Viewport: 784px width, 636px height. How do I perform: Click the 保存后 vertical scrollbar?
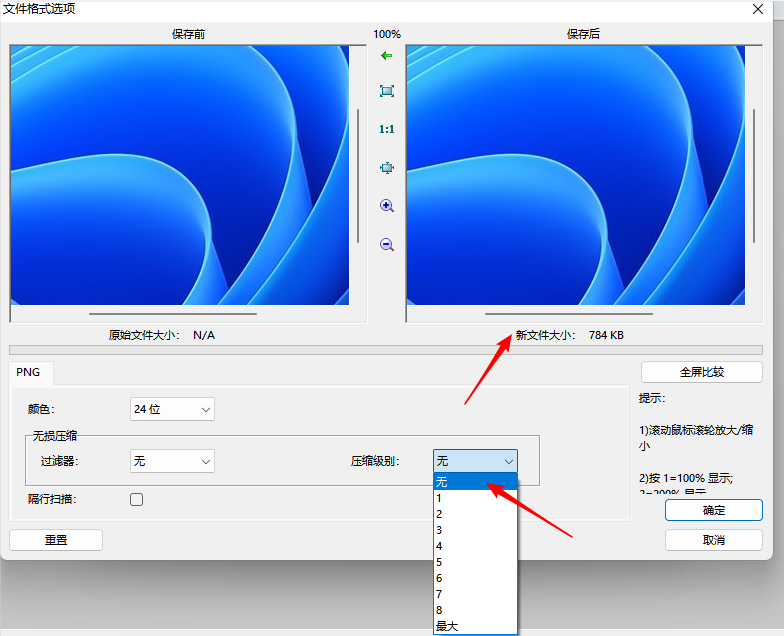click(x=754, y=176)
